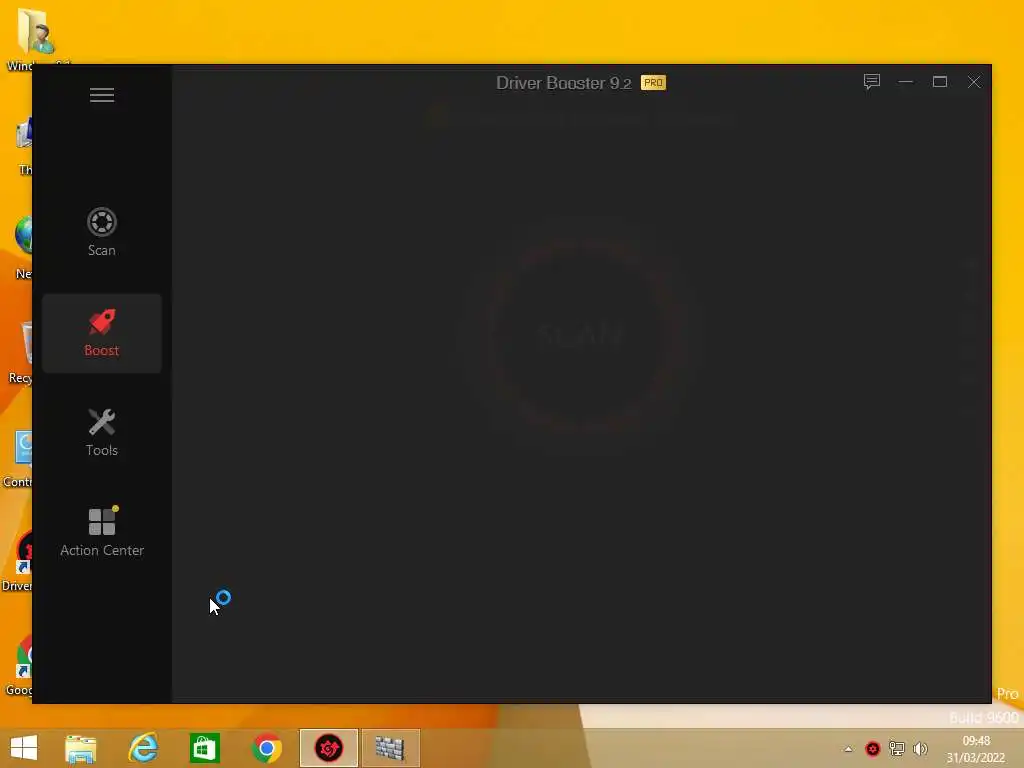The image size is (1024, 768).
Task: Open the brick wall firewall taskbar app
Action: click(391, 748)
